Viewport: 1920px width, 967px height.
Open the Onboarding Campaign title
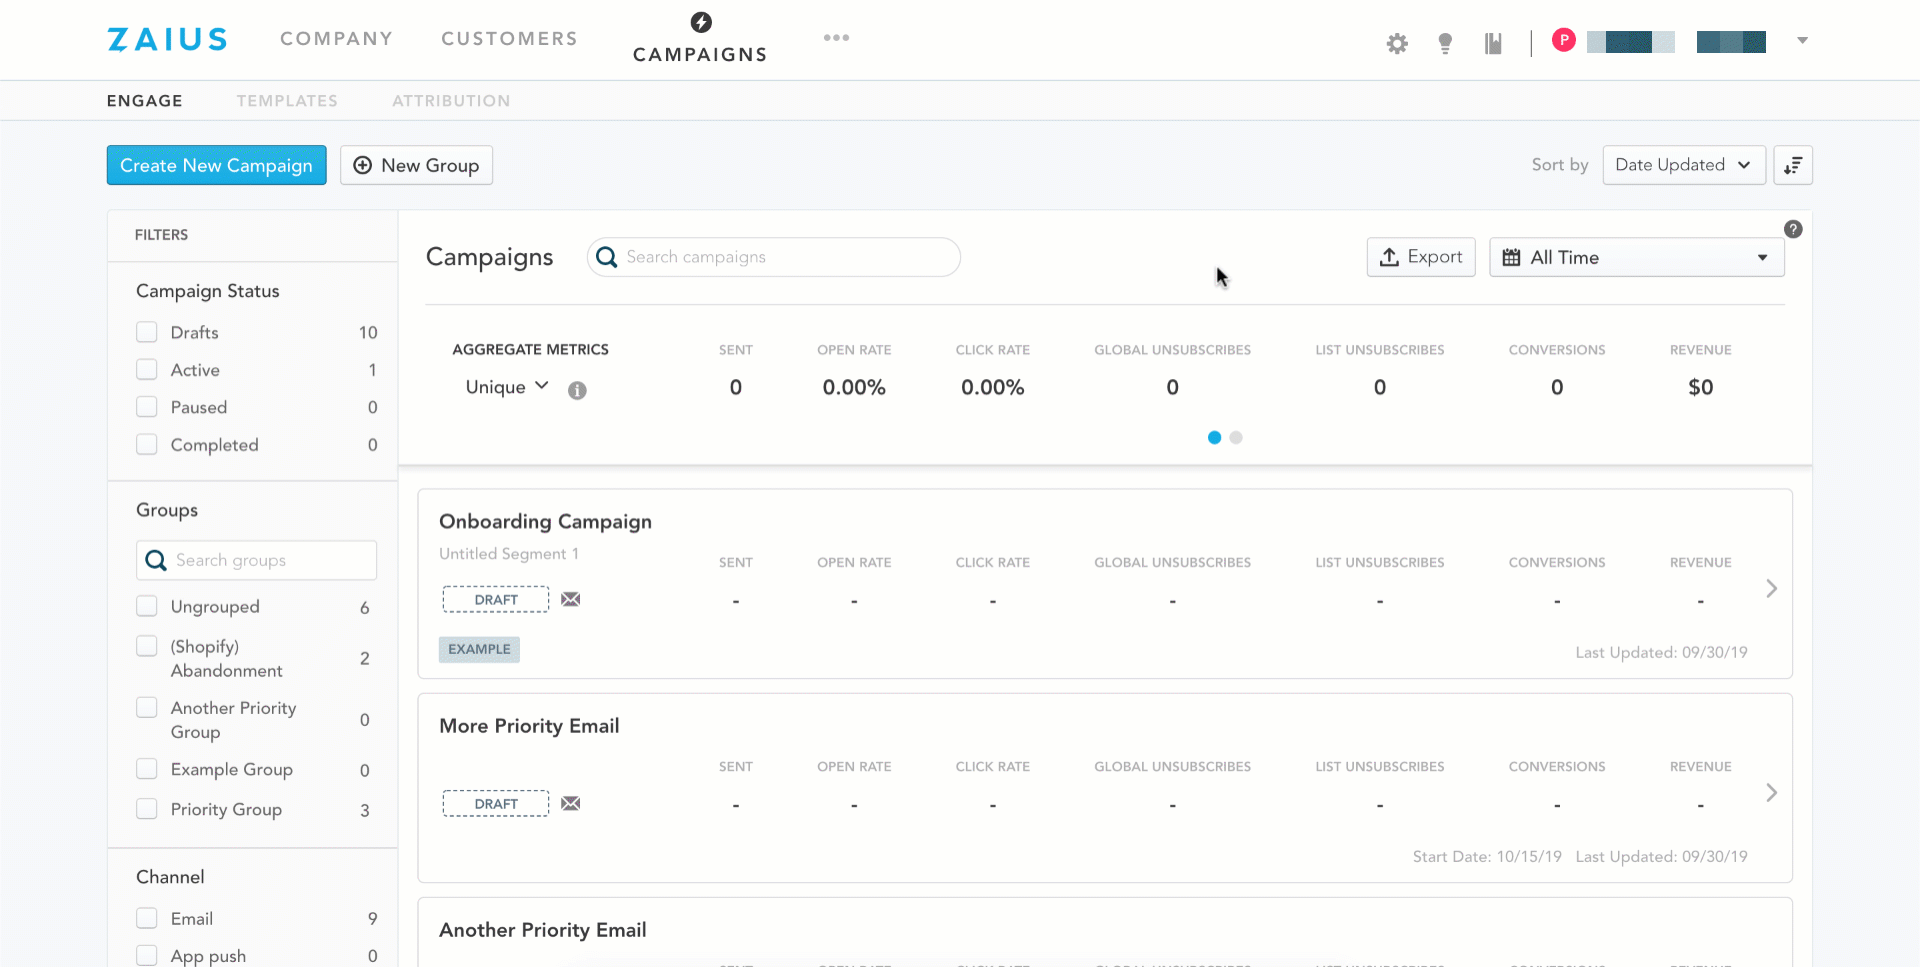(545, 521)
